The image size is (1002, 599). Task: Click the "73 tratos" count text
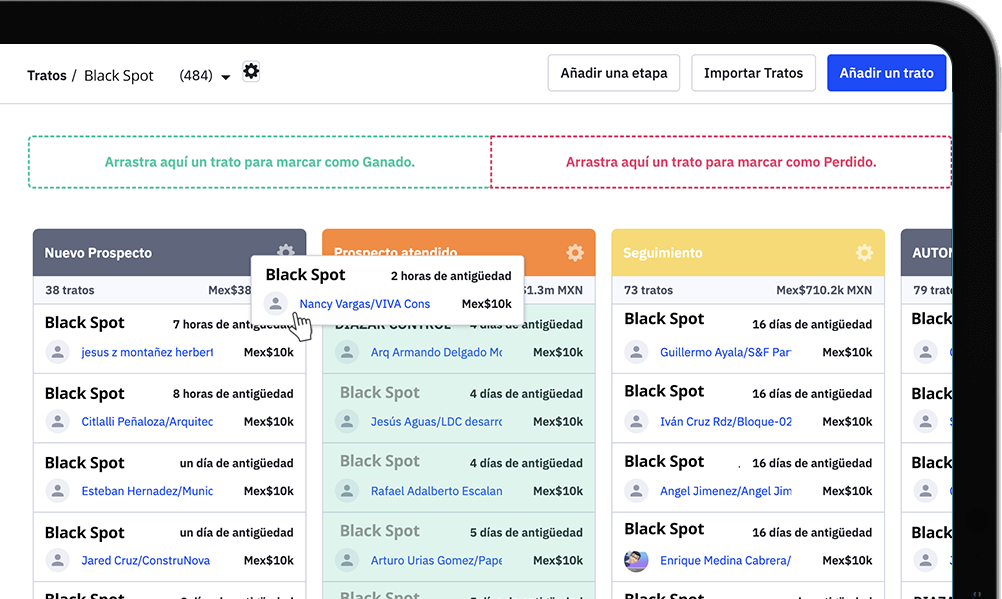[649, 290]
